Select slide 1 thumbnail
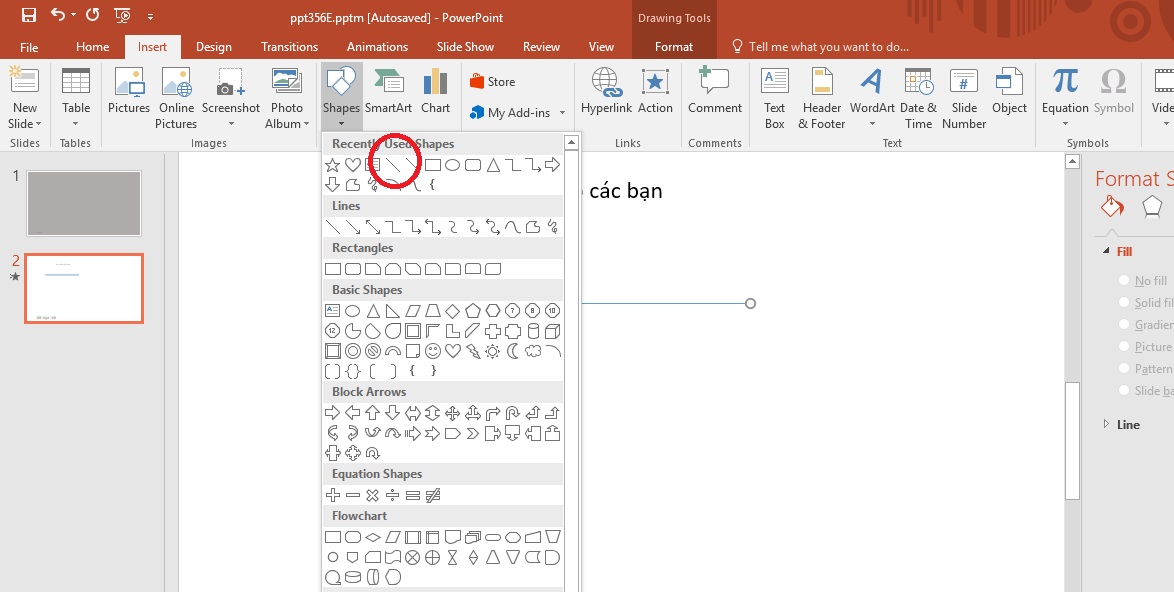Screen dimensions: 1174x592 84,204
